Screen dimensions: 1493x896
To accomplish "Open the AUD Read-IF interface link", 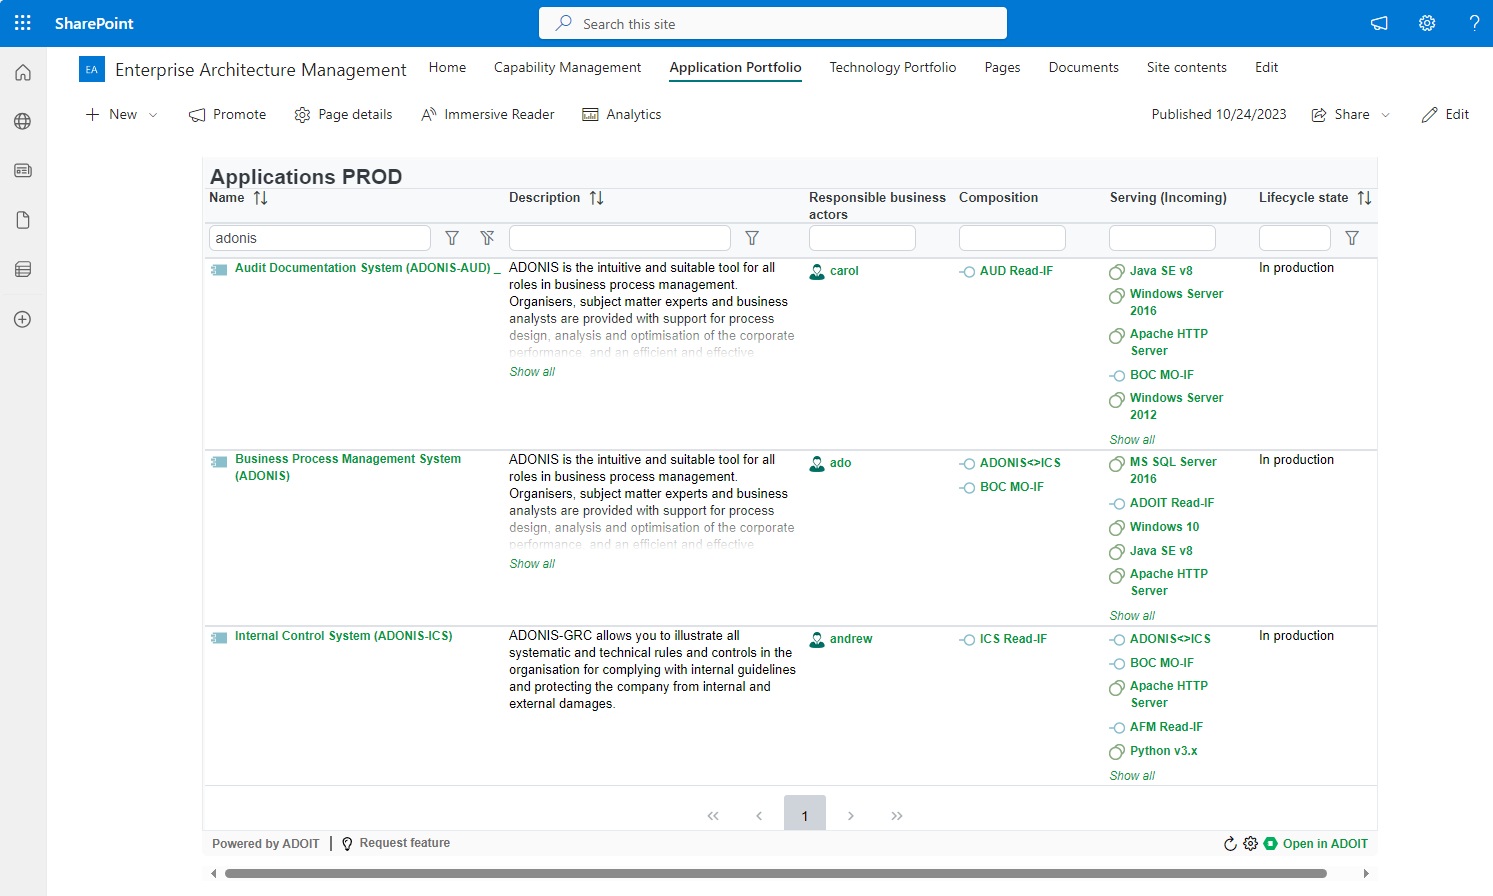I will pos(1016,271).
